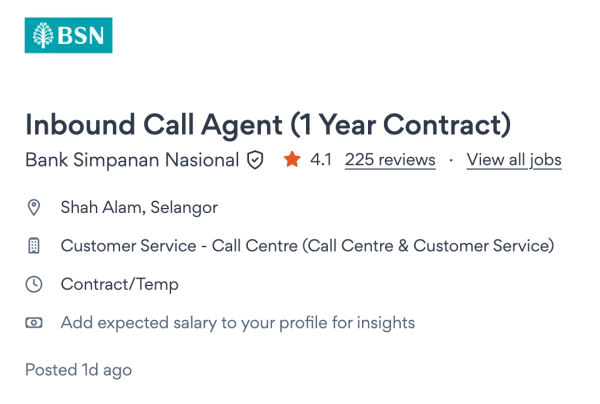Click the orange star rating icon
The image size is (600, 404).
pyautogui.click(x=292, y=159)
